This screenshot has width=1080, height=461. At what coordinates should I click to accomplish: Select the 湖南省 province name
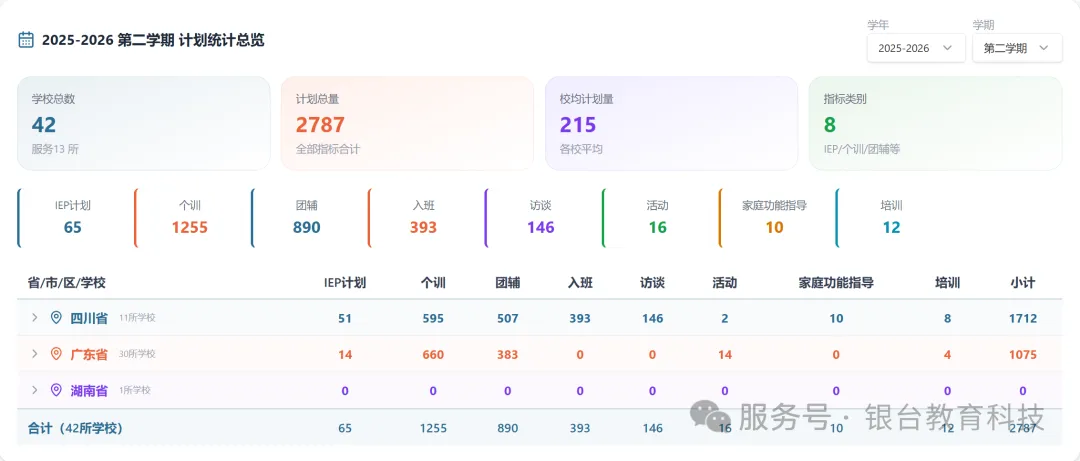pos(89,390)
